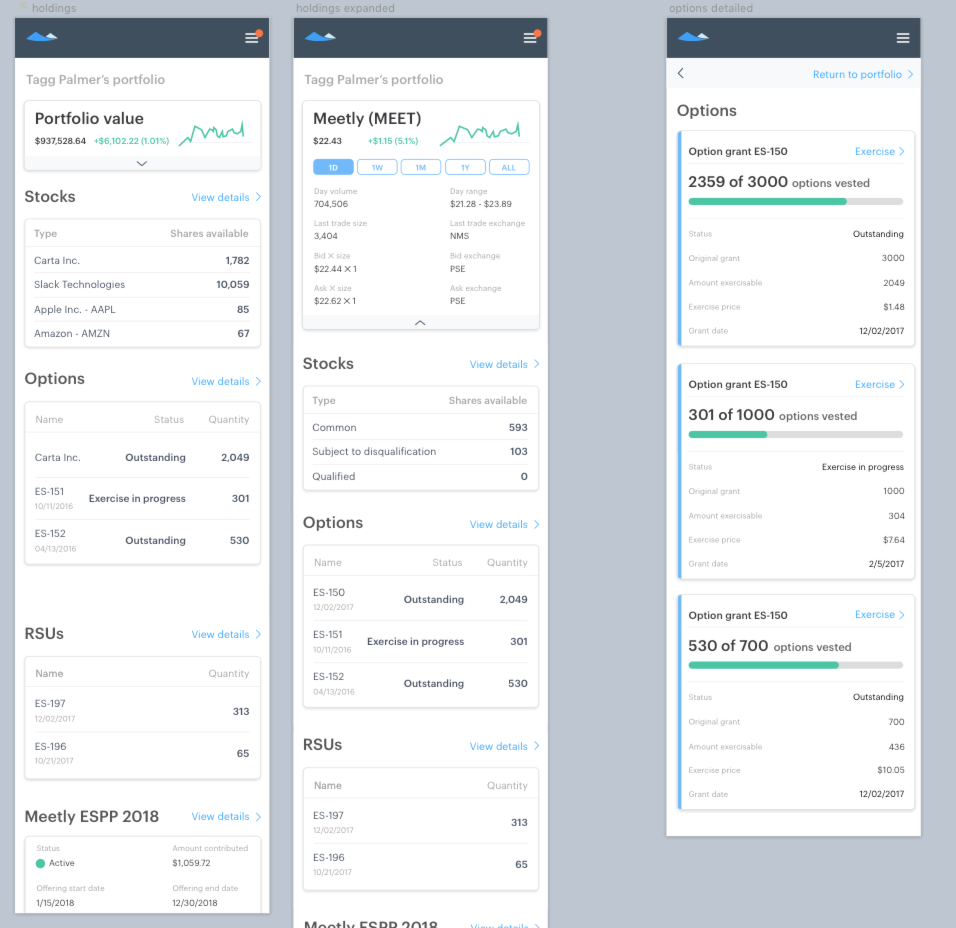Select Slack Technologies stock row

pos(142,285)
